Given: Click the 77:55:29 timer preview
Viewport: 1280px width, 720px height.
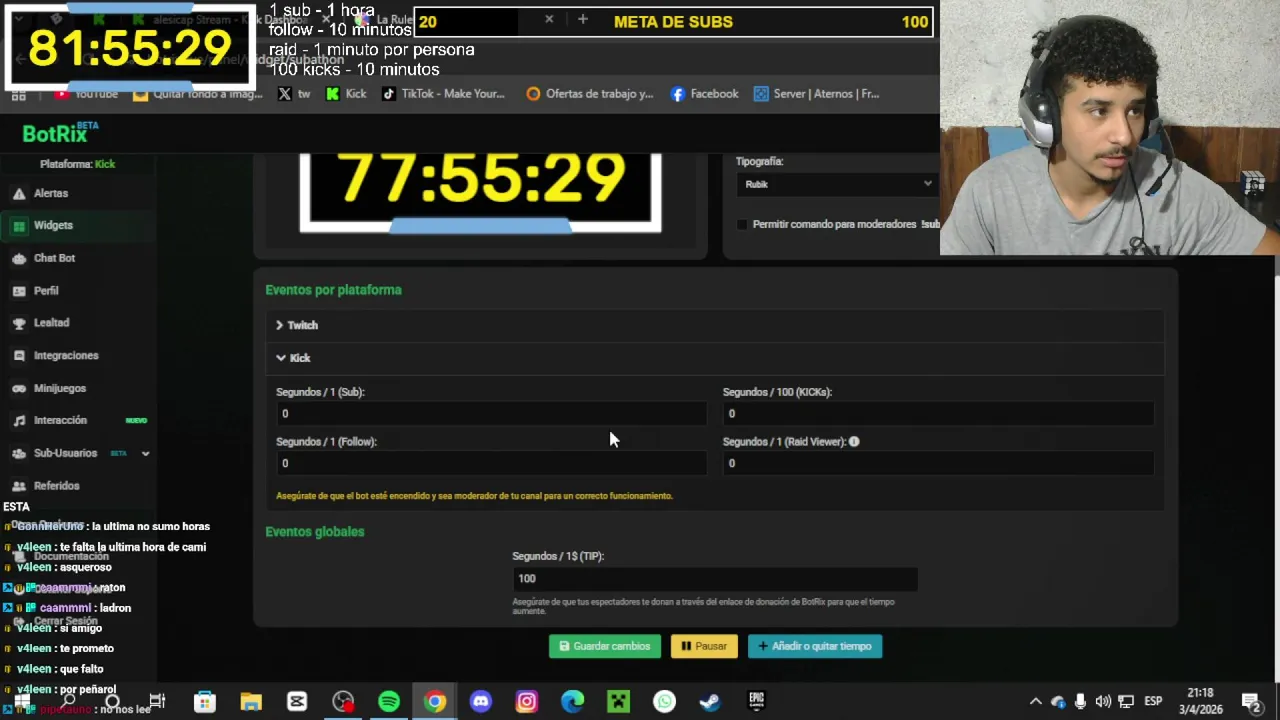Looking at the screenshot, I should coord(480,190).
